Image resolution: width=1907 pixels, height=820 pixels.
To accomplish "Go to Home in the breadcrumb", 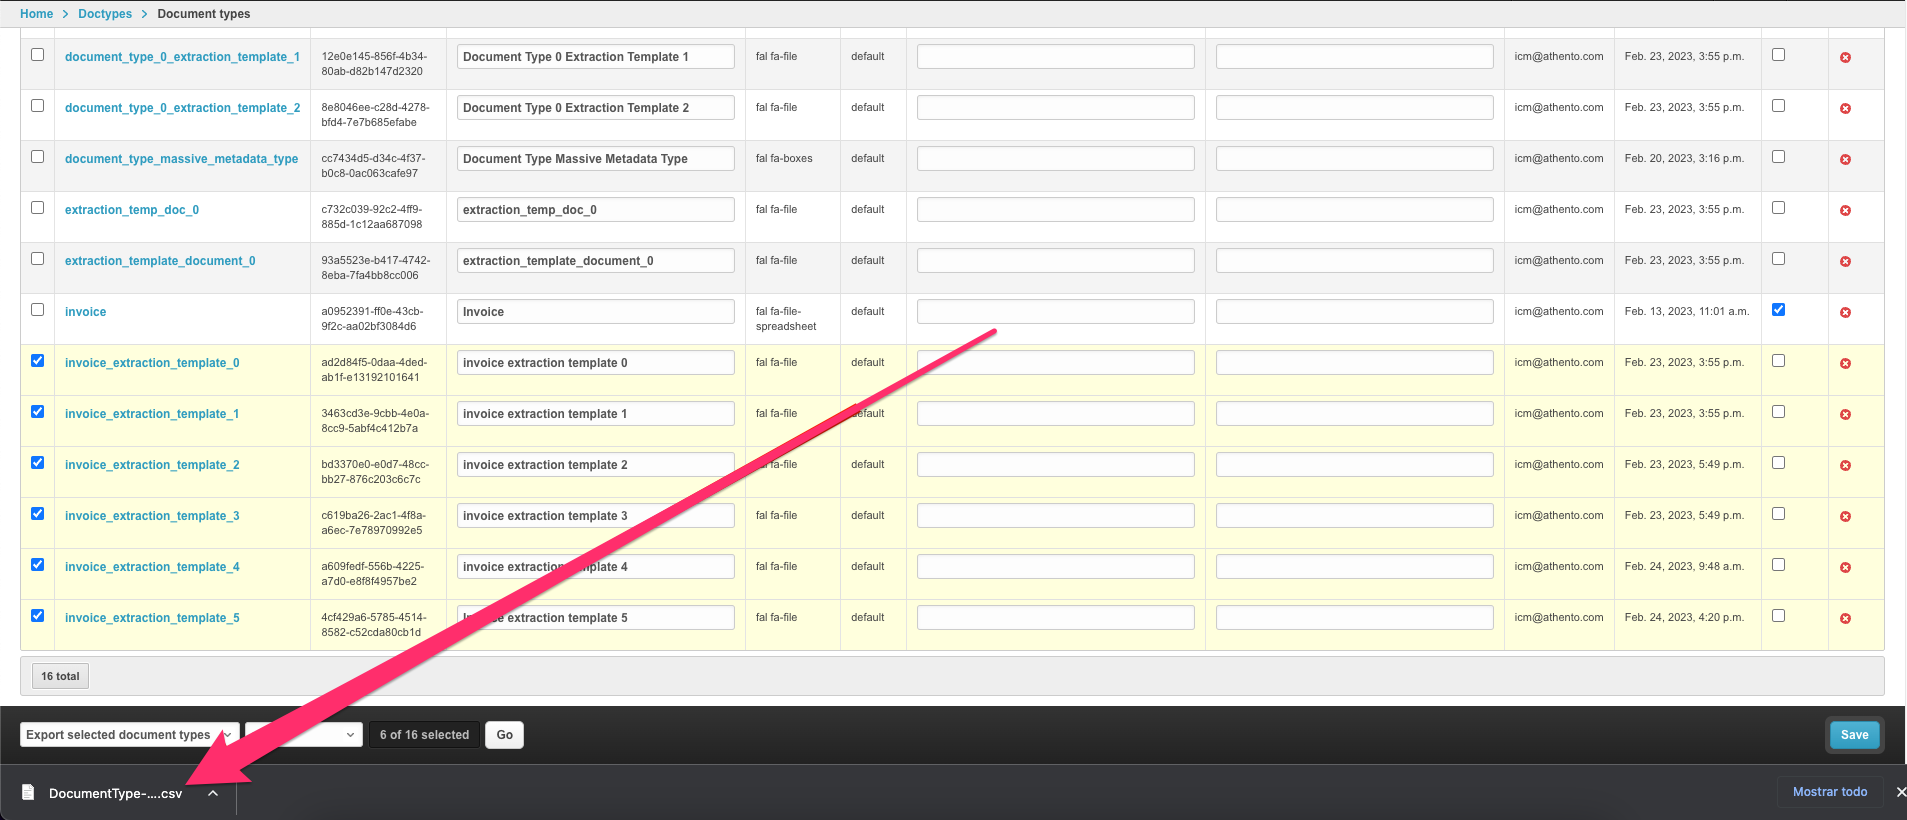I will tap(36, 14).
